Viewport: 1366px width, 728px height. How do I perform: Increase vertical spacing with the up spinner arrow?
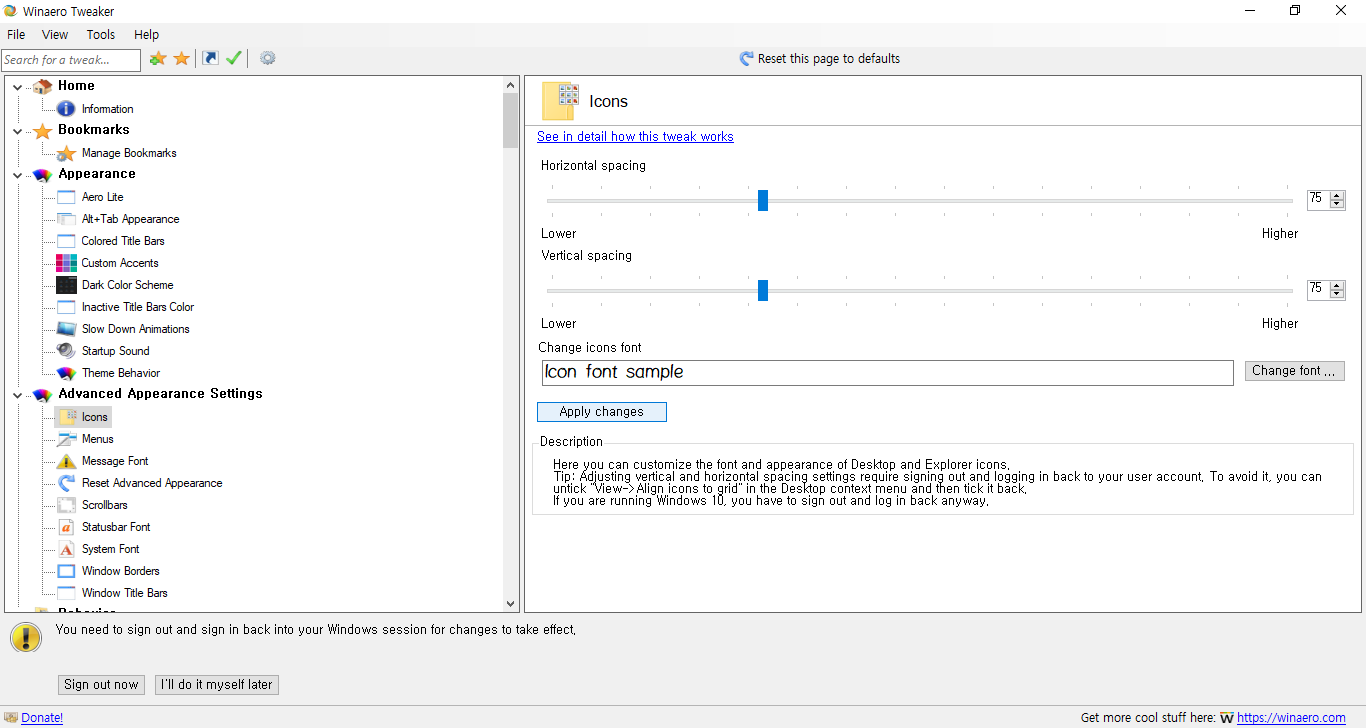(x=1337, y=285)
